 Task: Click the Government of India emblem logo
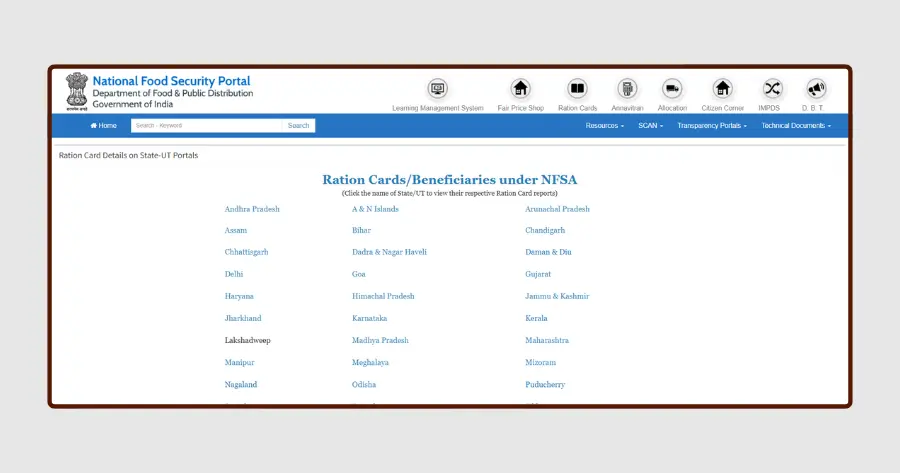[x=77, y=91]
